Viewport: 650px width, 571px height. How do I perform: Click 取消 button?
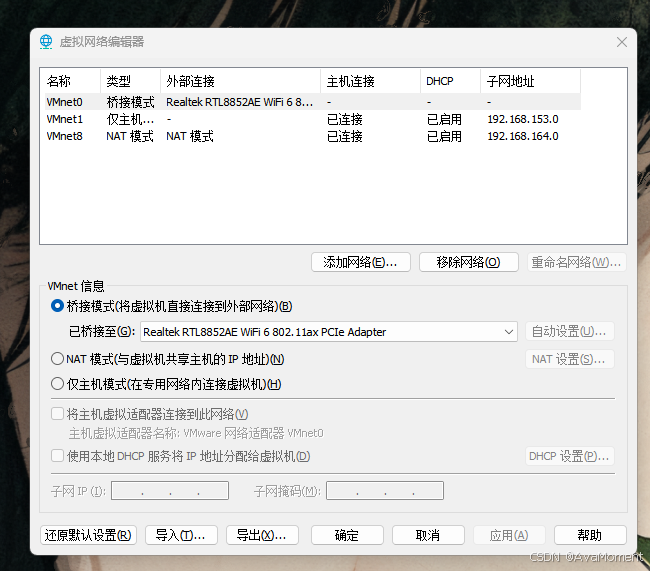pyautogui.click(x=428, y=535)
